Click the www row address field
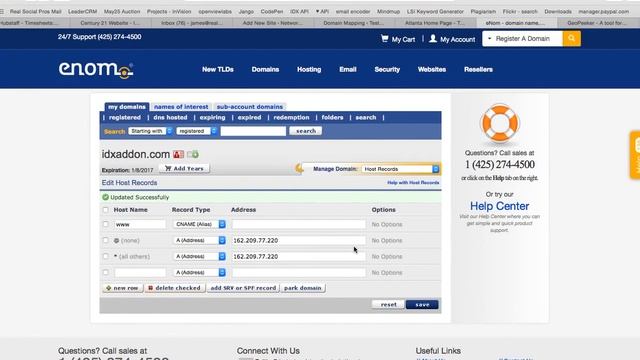Image resolution: width=640 pixels, height=360 pixels. pos(299,224)
